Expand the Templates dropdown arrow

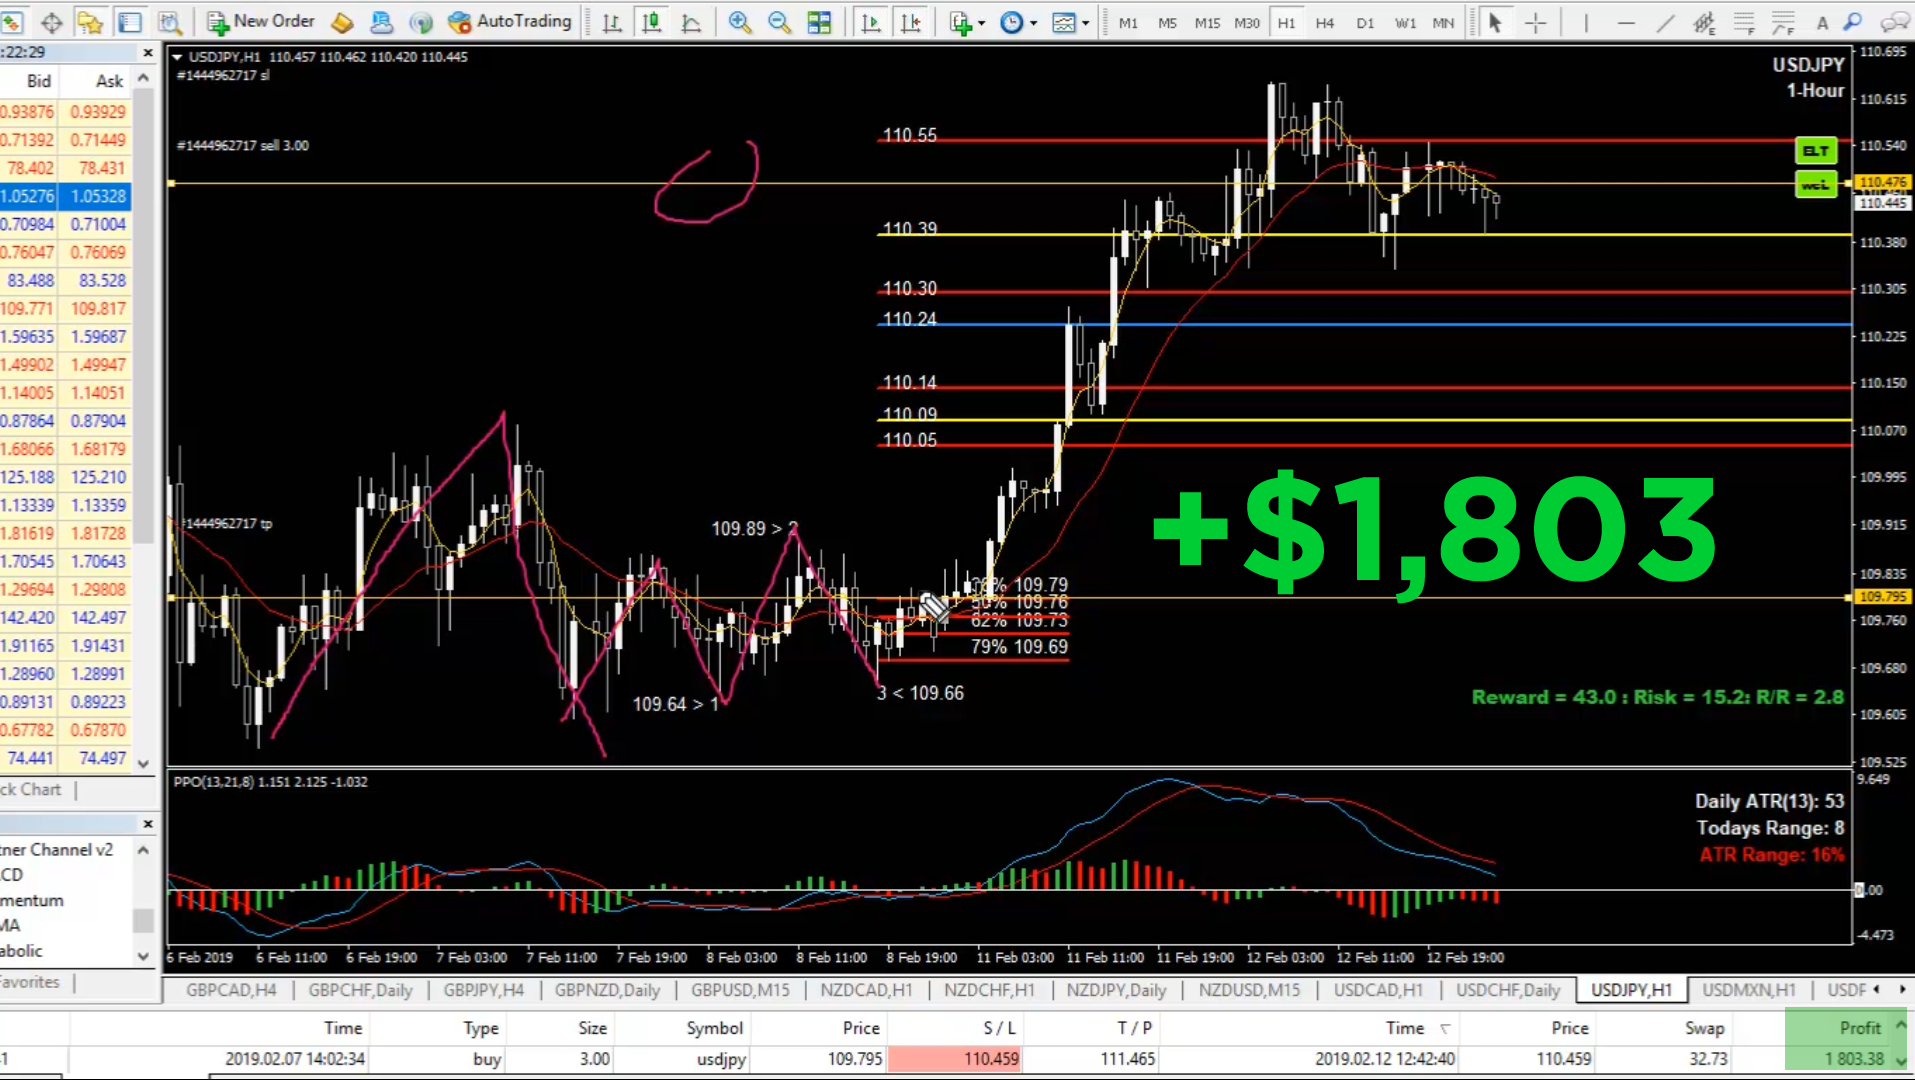point(1086,23)
